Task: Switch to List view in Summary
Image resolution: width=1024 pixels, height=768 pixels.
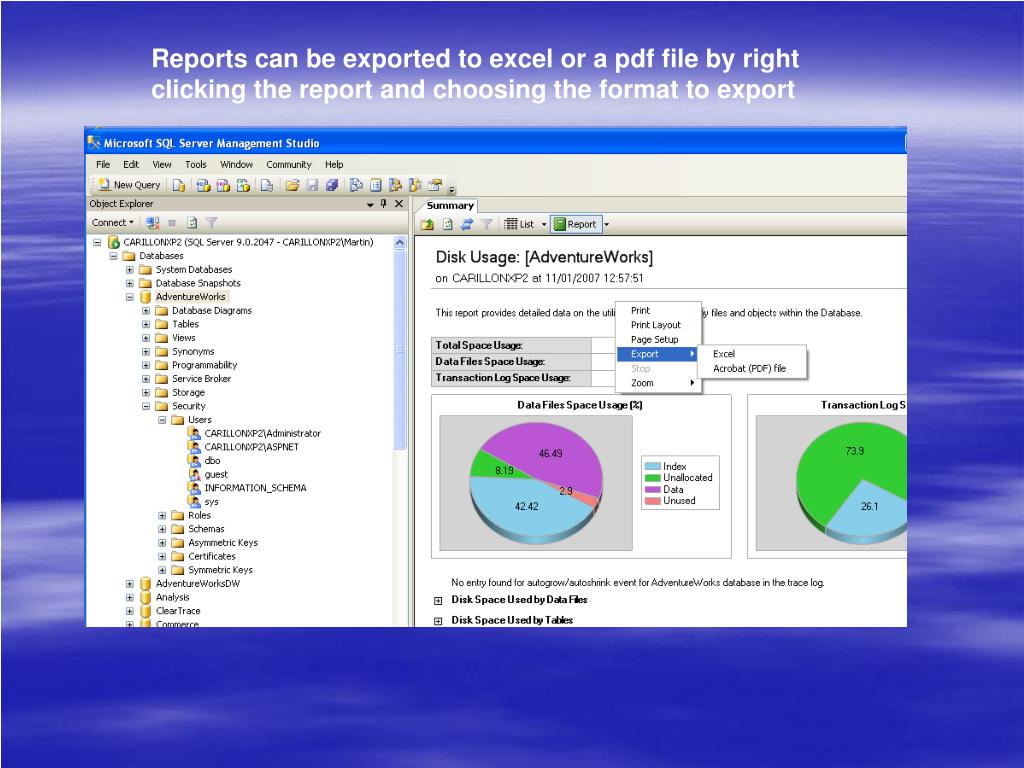Action: tap(520, 225)
